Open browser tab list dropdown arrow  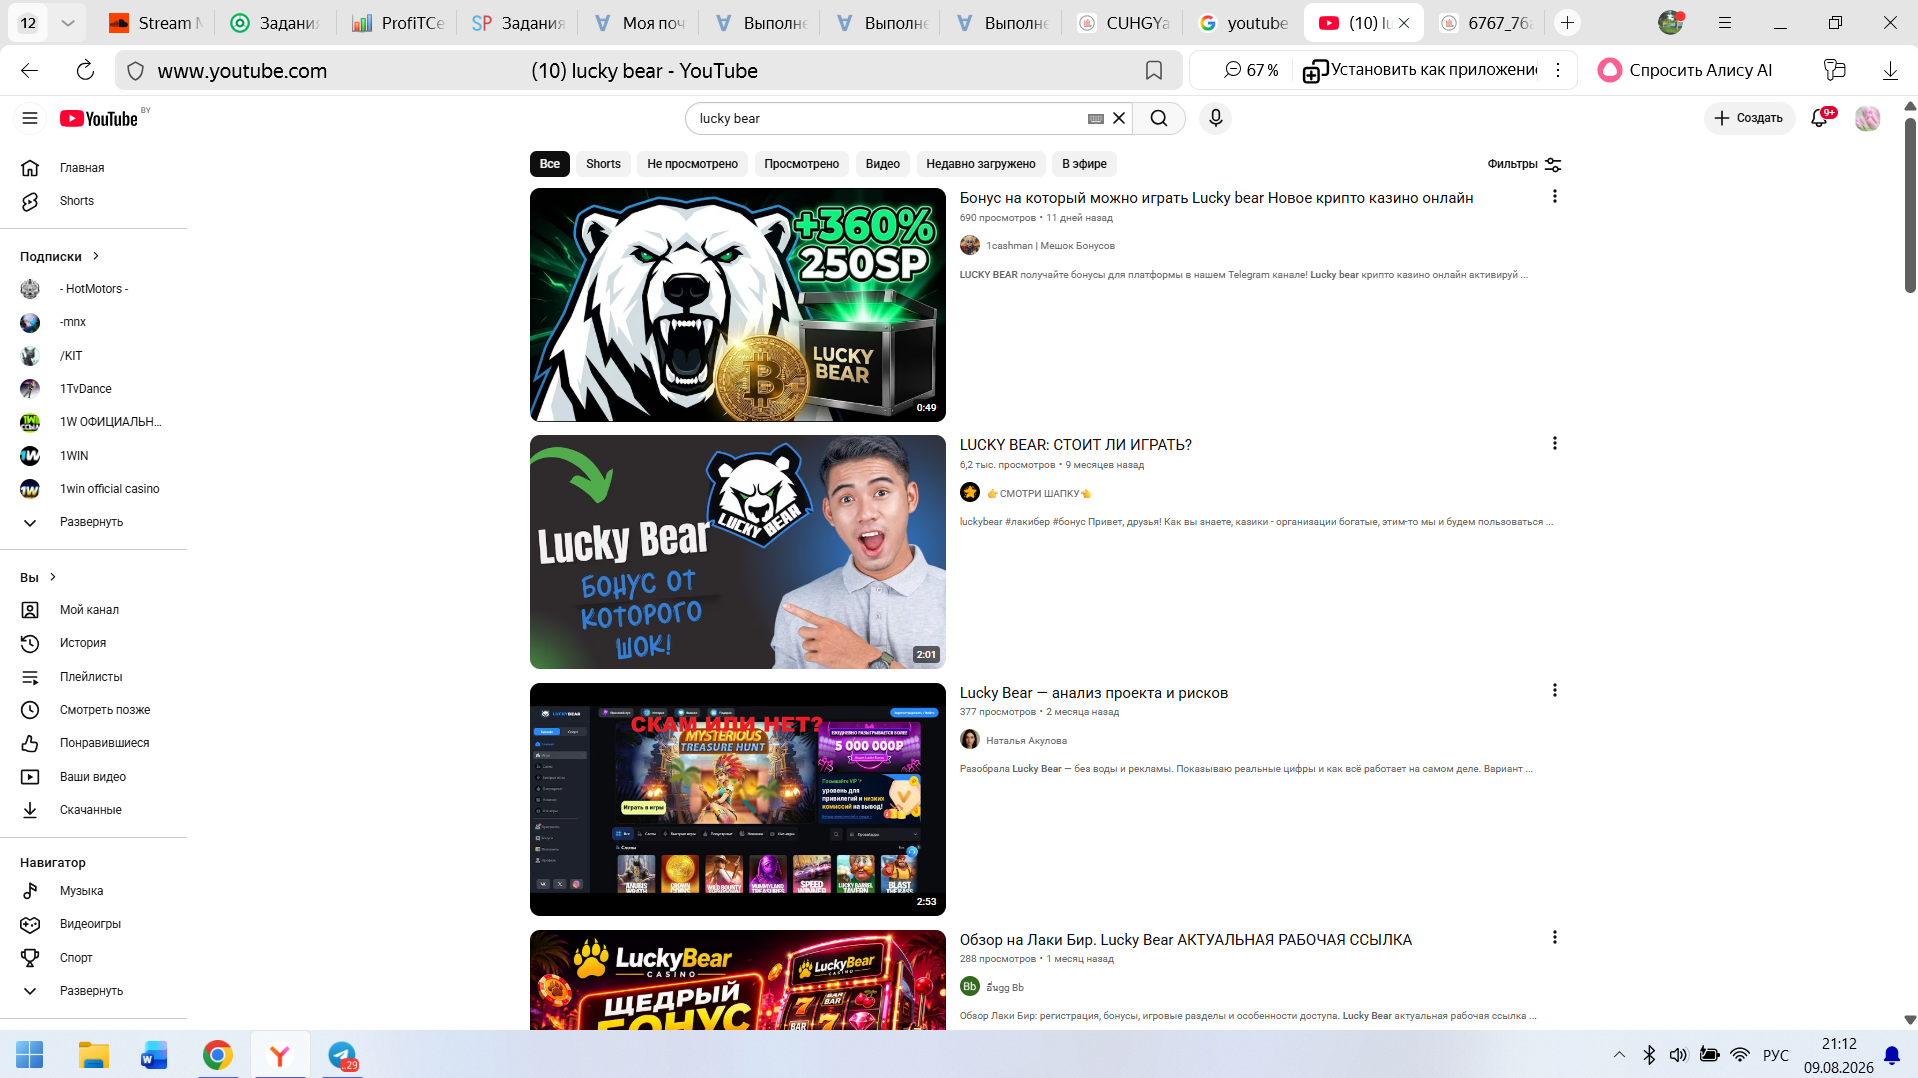[x=68, y=23]
